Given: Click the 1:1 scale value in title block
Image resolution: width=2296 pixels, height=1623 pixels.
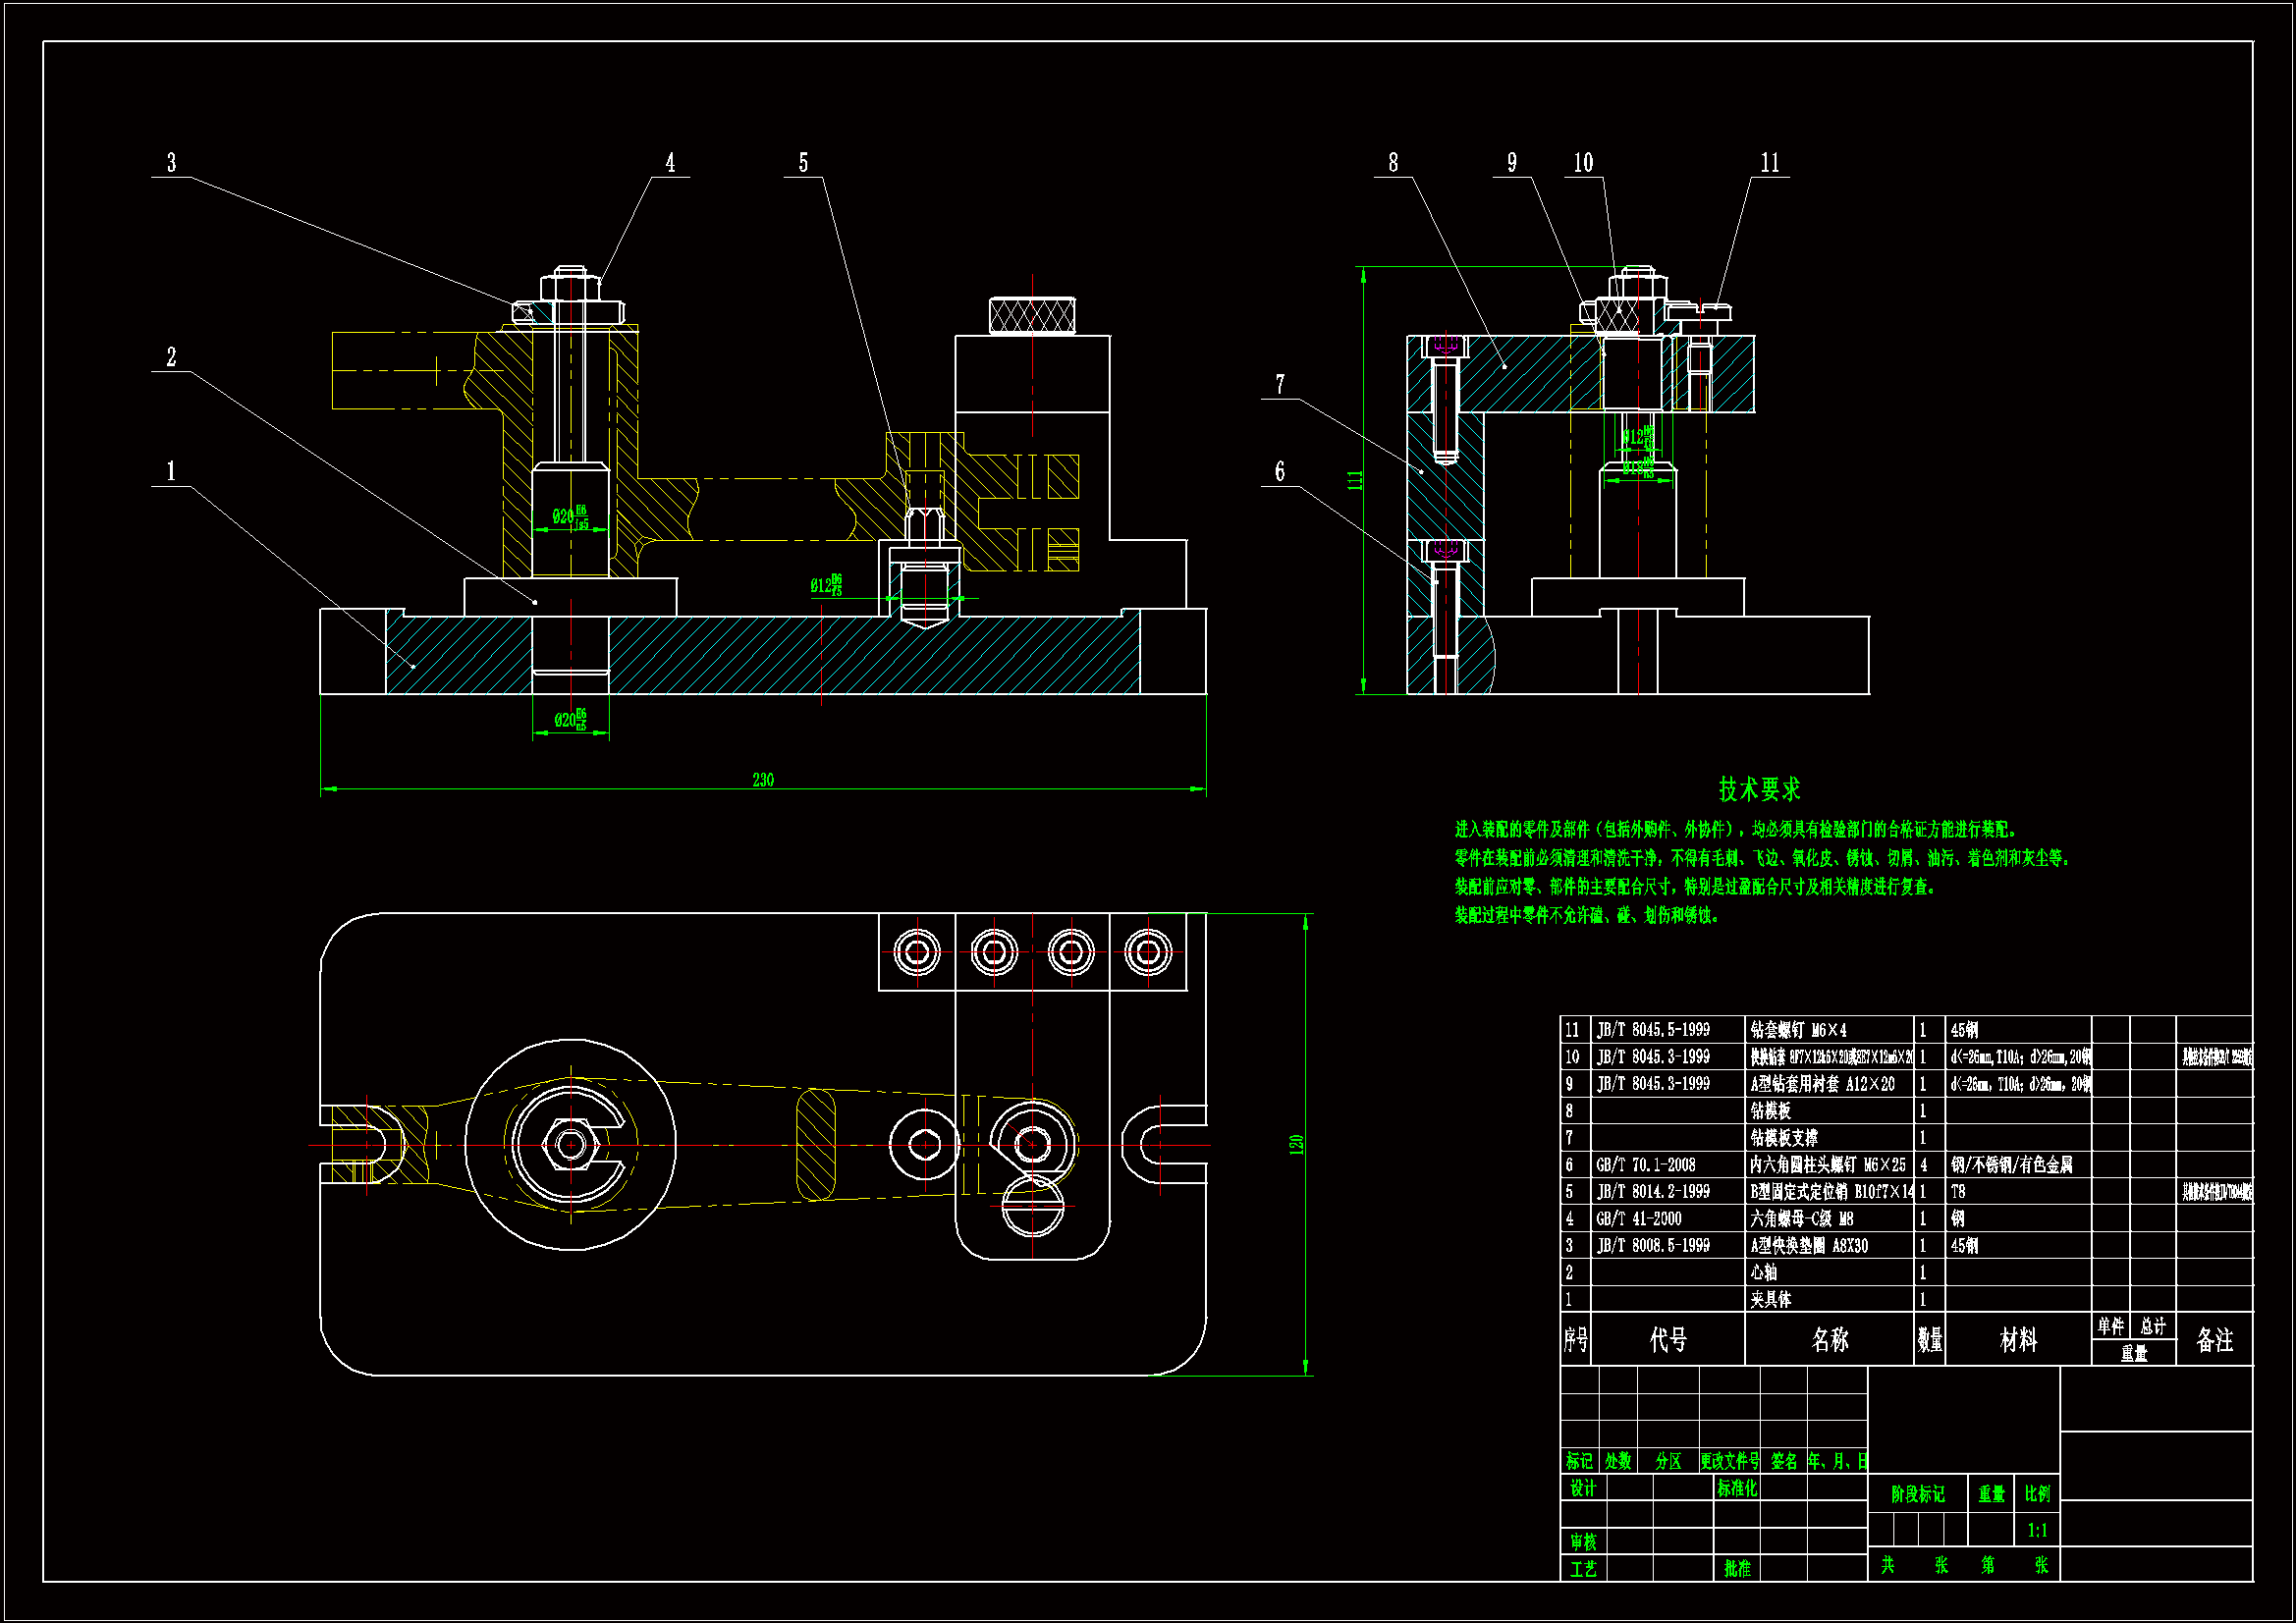Looking at the screenshot, I should point(2037,1531).
